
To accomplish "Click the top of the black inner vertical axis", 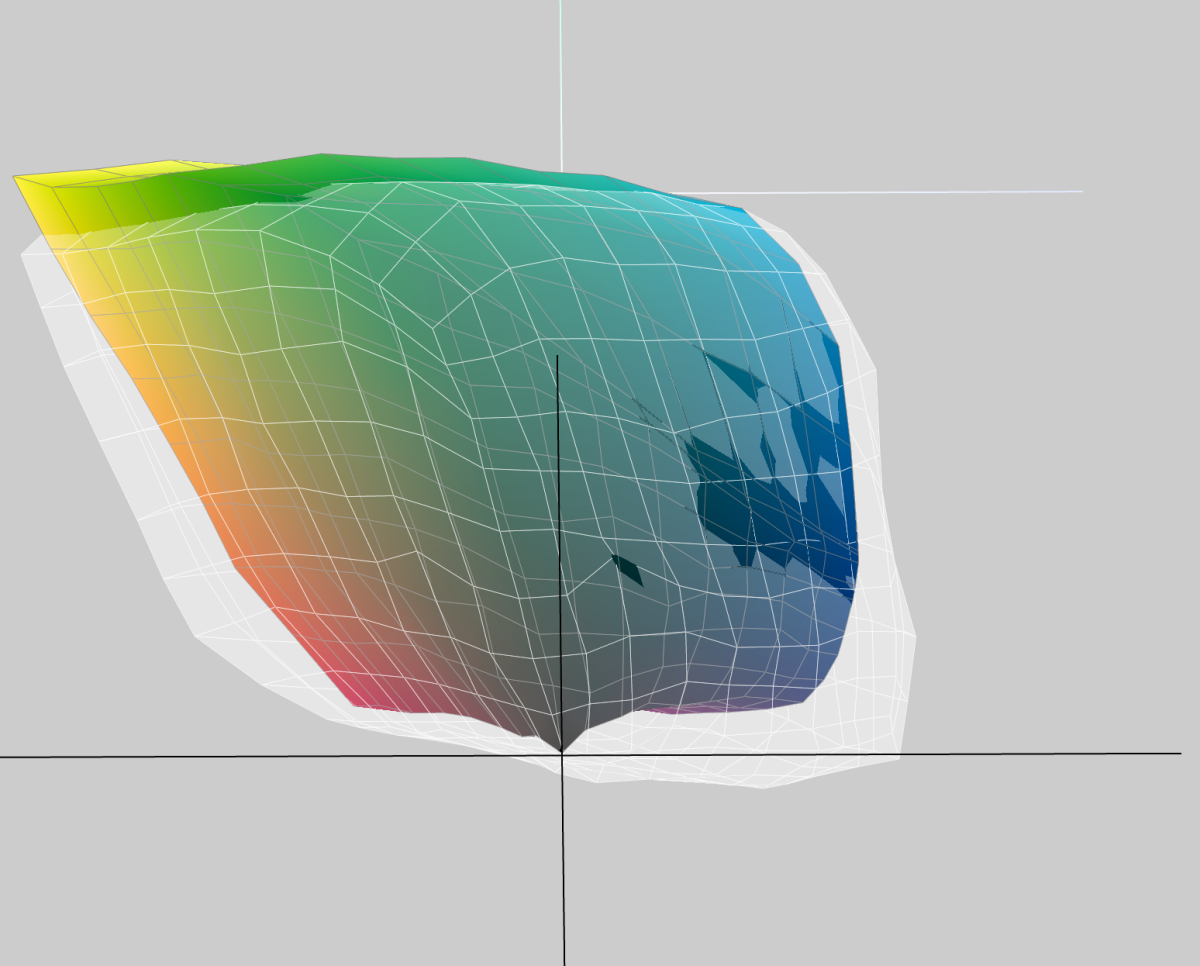I will [x=557, y=358].
